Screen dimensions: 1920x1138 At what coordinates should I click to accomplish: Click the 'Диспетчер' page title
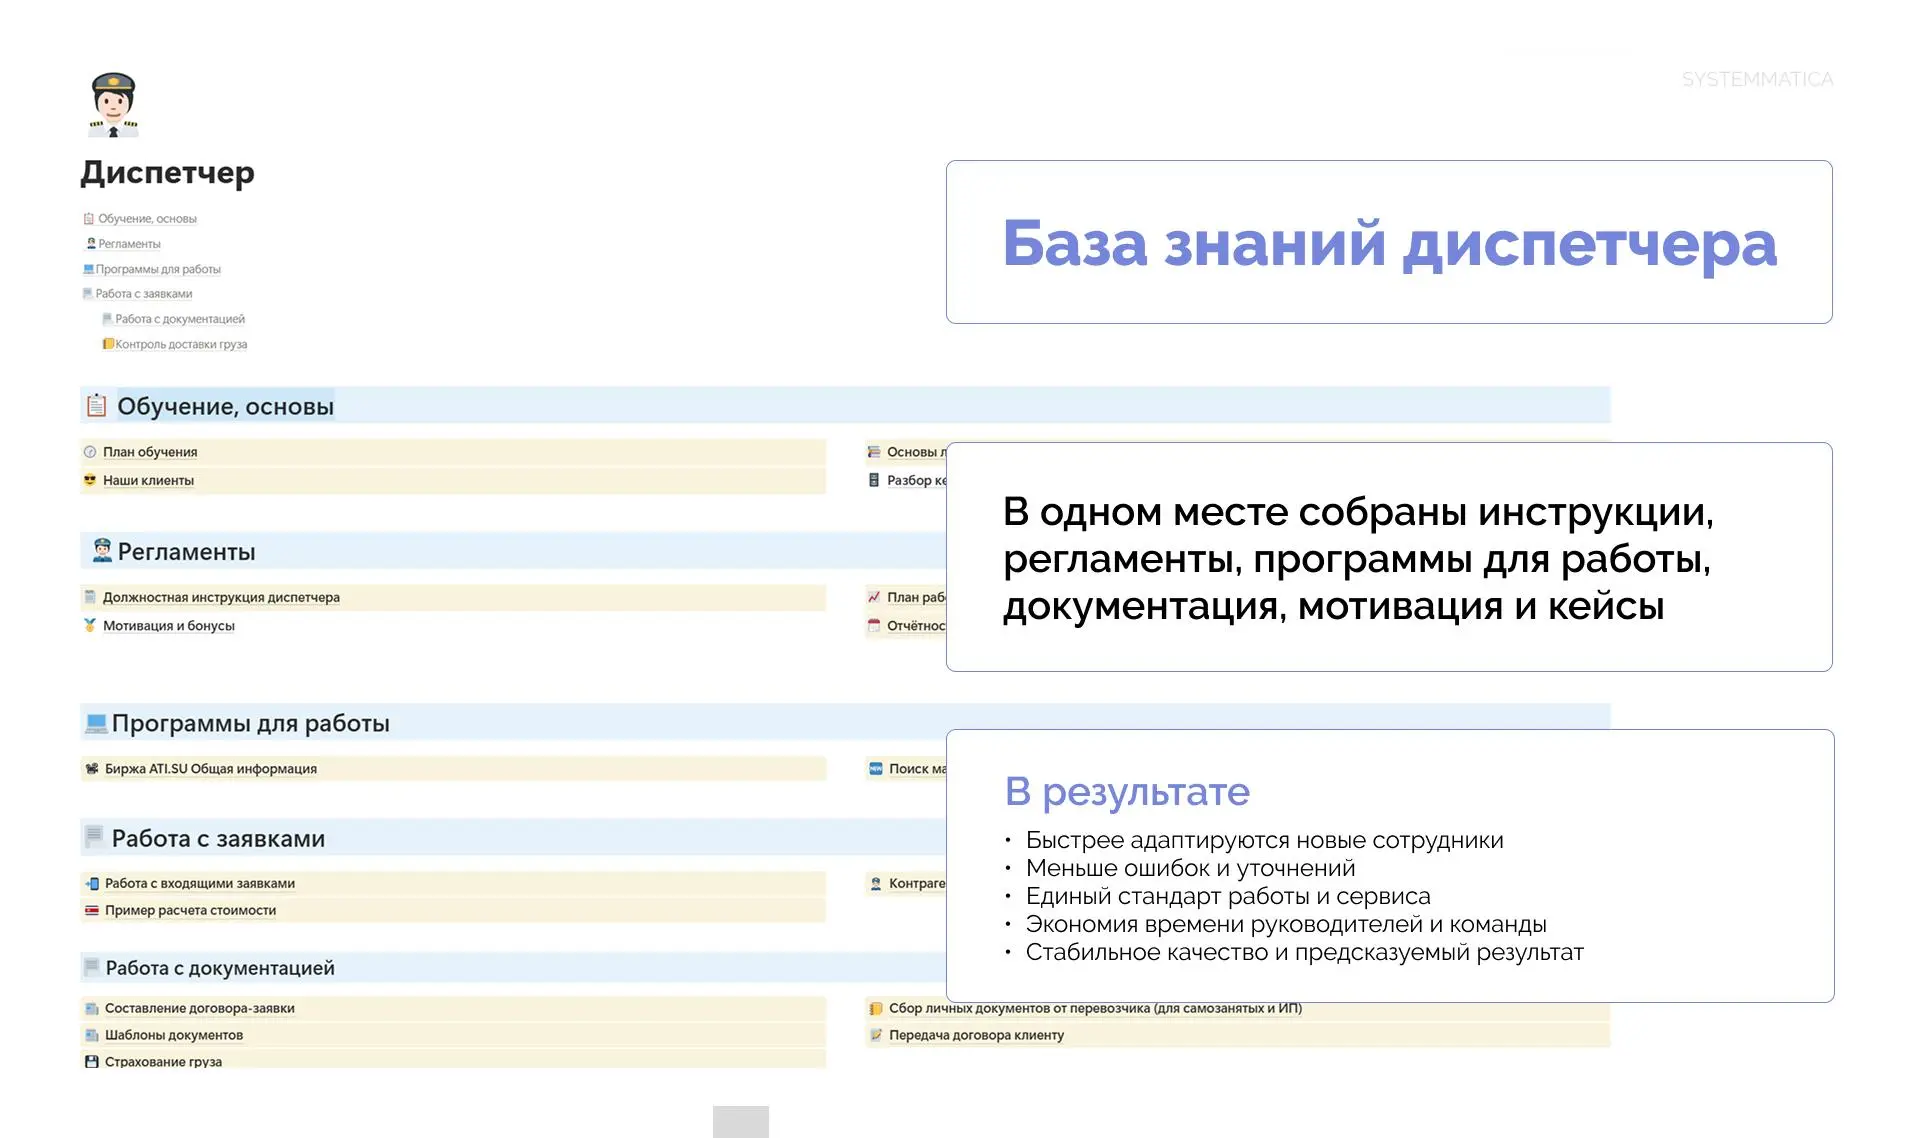(167, 172)
